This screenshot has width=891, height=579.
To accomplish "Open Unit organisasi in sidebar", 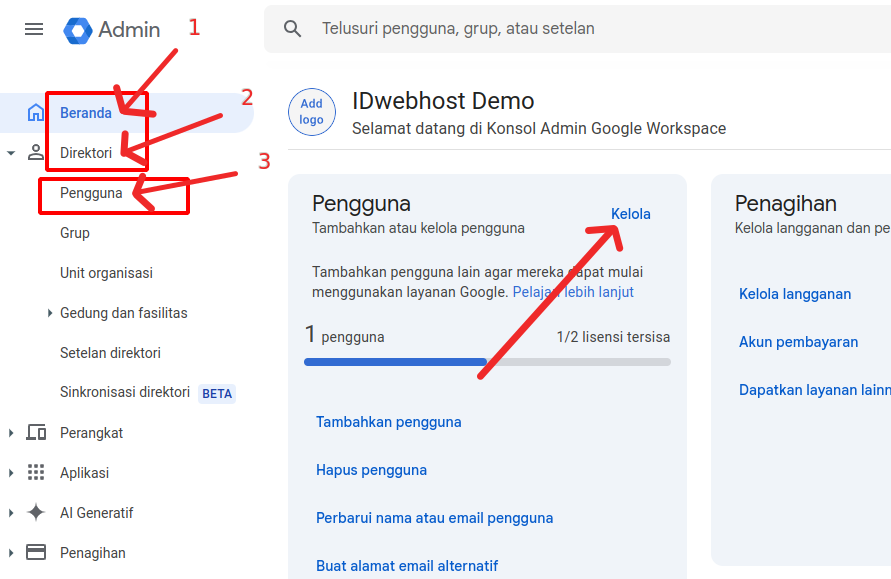I will [106, 273].
